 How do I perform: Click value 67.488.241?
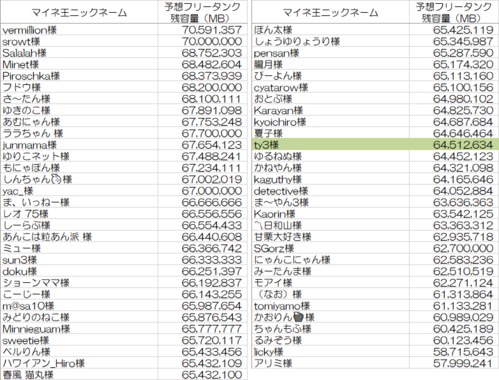point(212,157)
